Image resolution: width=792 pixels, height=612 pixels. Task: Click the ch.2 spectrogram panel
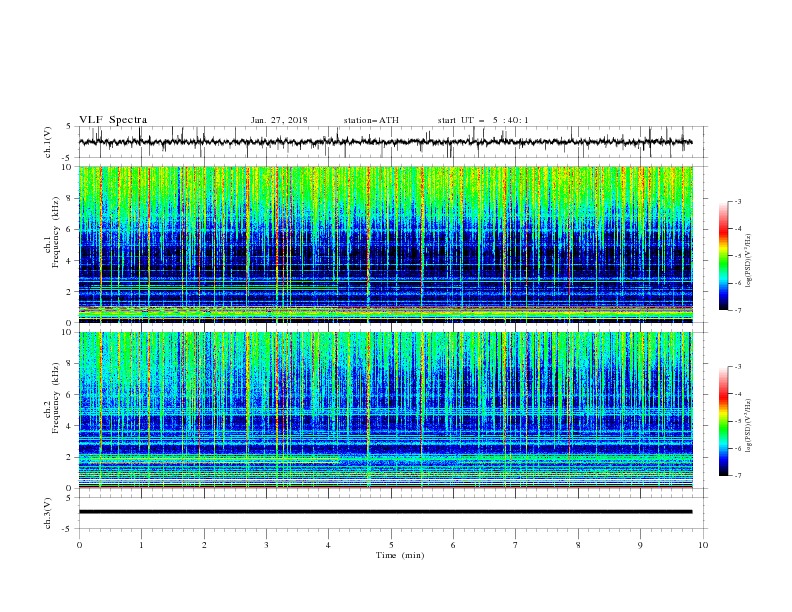[x=386, y=410]
